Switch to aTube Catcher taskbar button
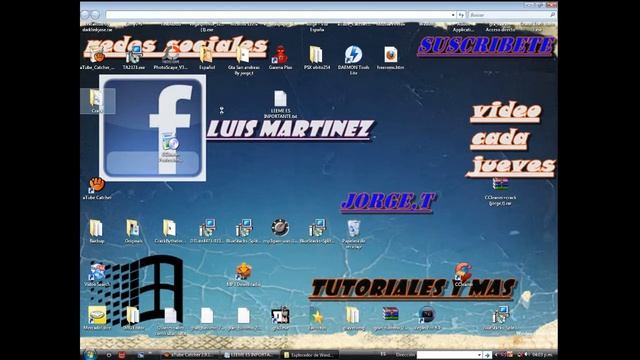This screenshot has height=360, width=640. [190, 355]
